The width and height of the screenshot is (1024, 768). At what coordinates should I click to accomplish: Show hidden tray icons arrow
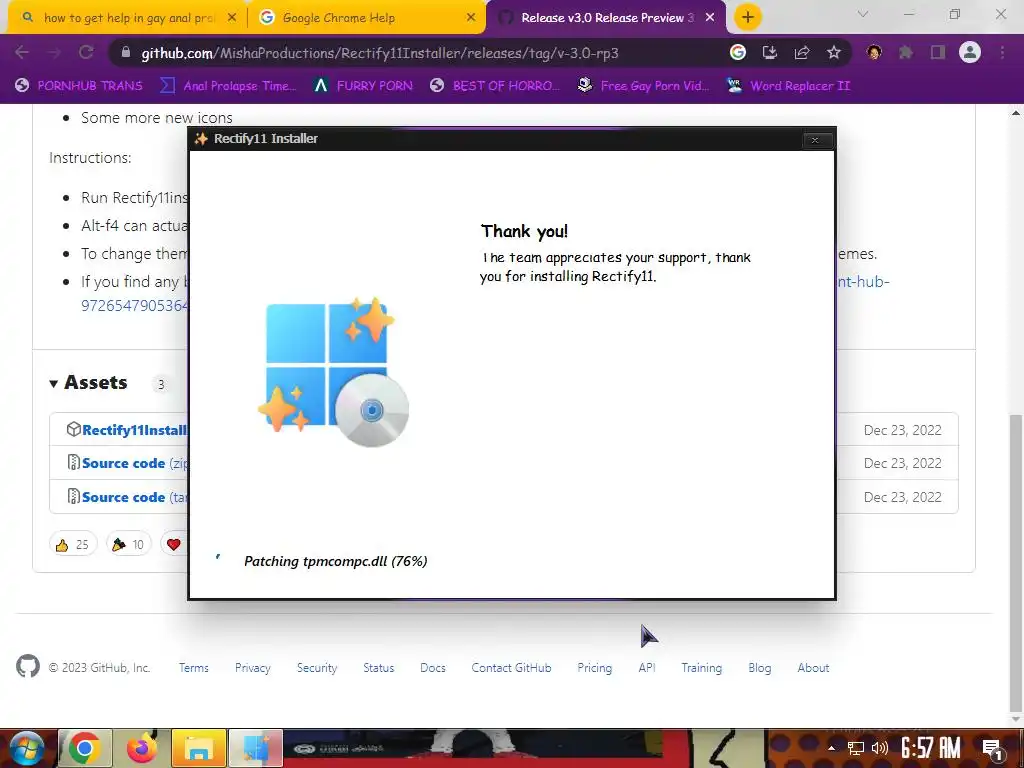click(x=831, y=748)
